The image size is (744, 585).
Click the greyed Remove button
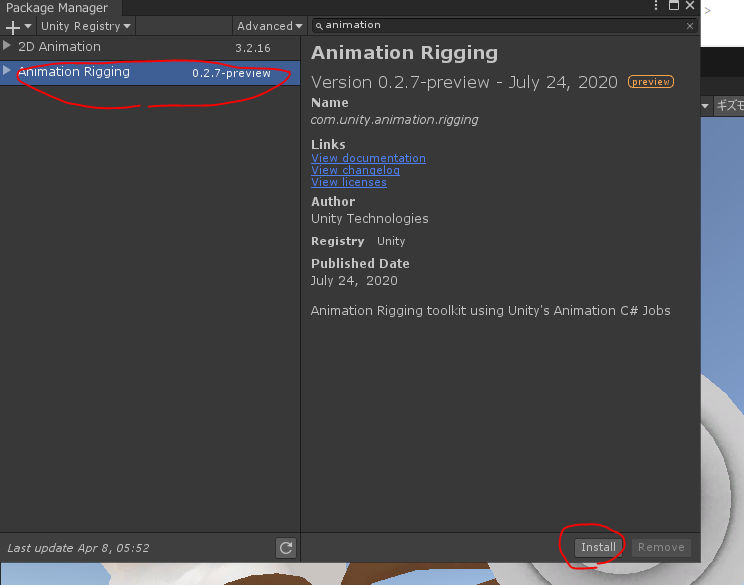click(x=661, y=547)
